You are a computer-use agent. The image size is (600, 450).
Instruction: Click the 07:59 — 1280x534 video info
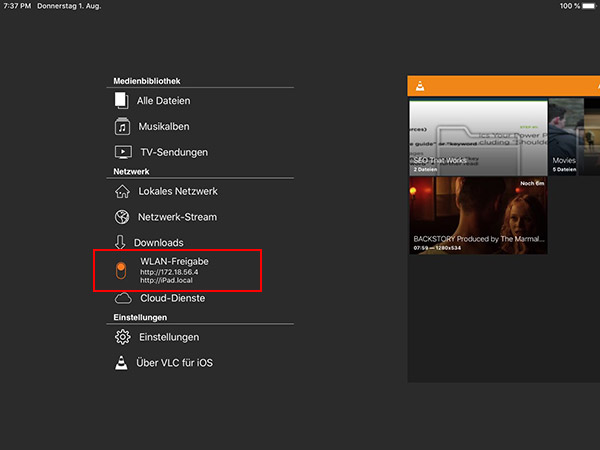coord(437,248)
